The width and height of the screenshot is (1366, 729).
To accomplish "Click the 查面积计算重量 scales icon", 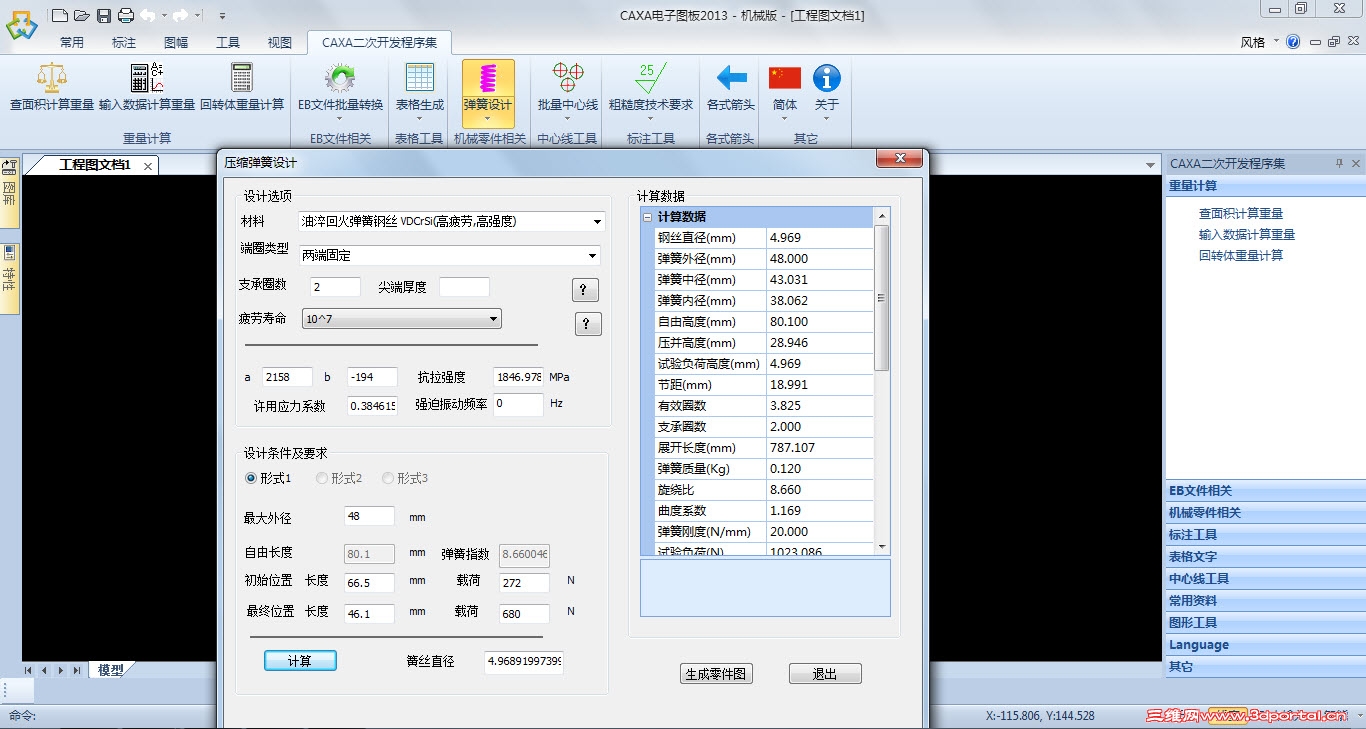I will click(52, 78).
